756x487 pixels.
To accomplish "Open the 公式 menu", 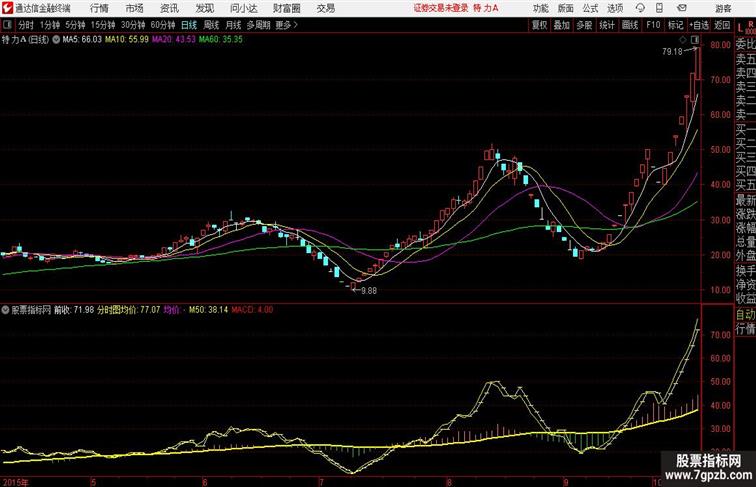I will (590, 8).
